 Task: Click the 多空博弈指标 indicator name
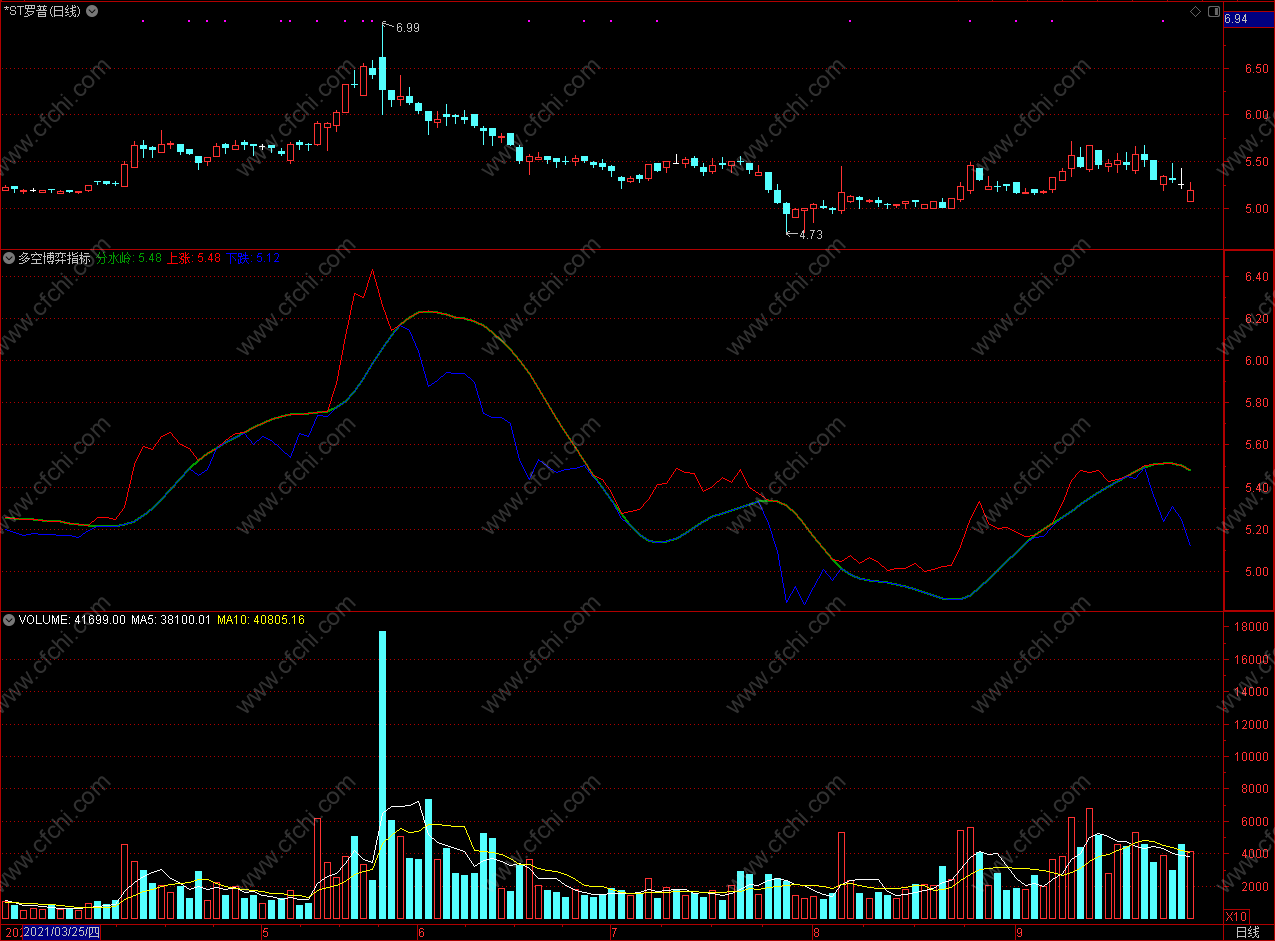click(55, 258)
